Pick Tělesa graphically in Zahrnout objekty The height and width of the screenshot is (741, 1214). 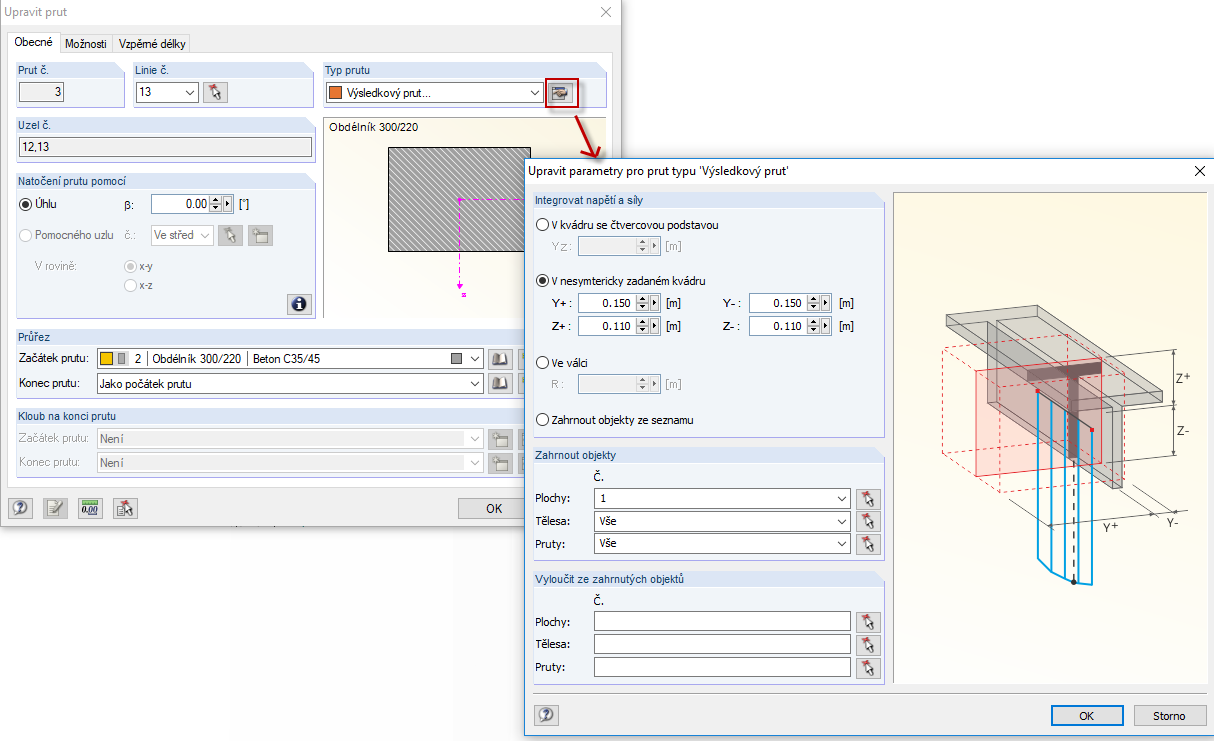(868, 521)
